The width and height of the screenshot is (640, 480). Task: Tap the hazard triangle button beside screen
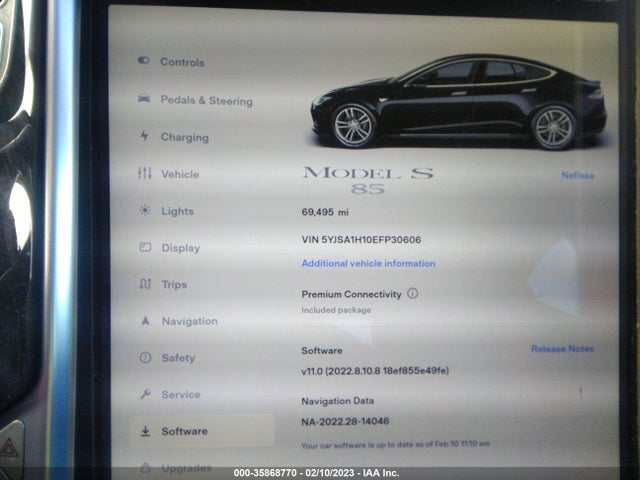10,449
